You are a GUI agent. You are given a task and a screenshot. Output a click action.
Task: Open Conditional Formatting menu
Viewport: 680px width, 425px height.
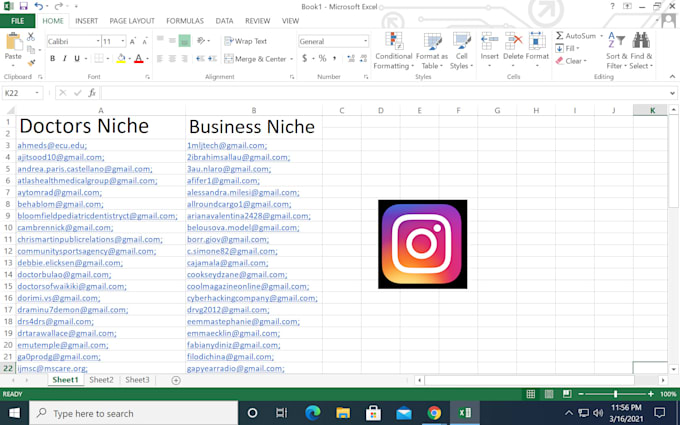393,51
